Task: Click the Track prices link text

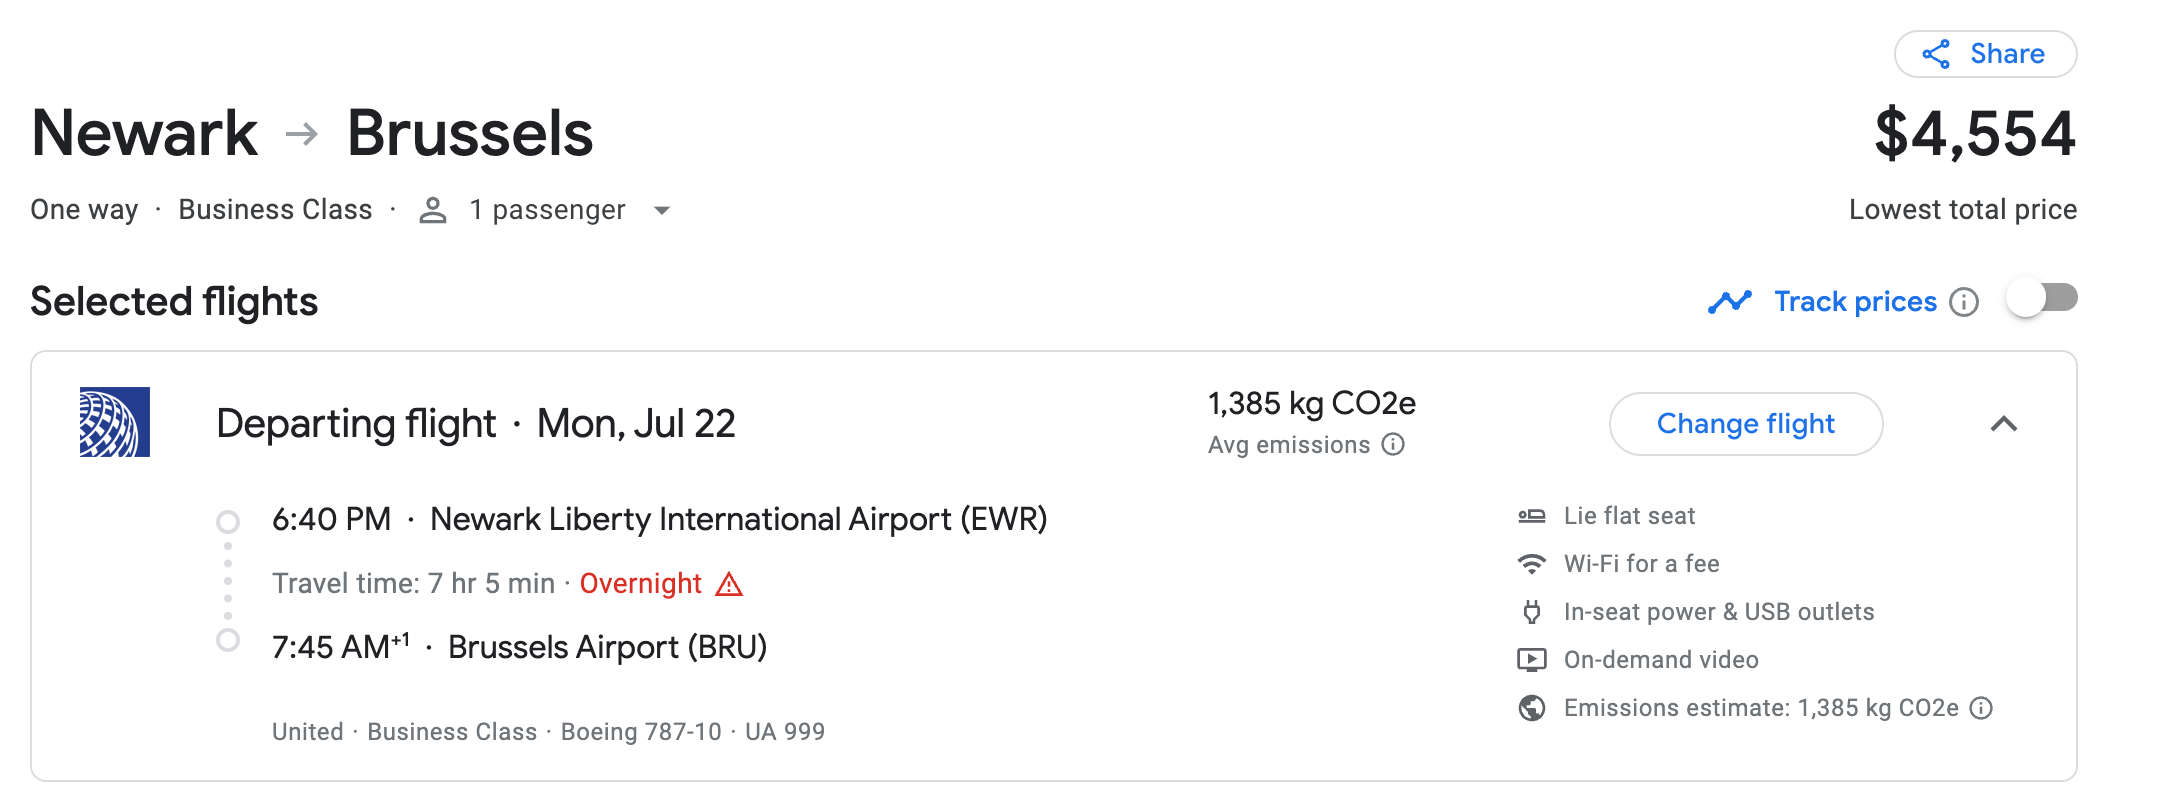Action: [1855, 302]
